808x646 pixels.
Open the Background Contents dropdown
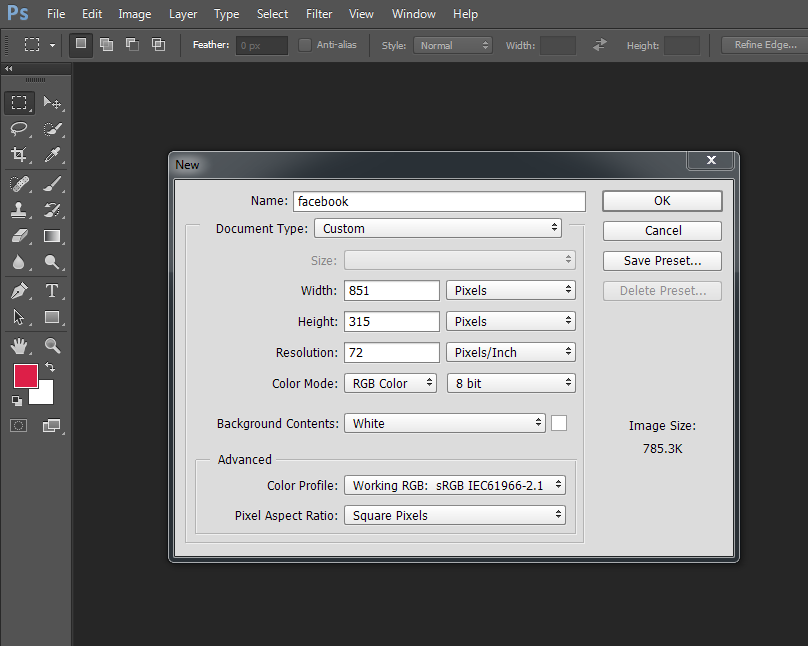(x=444, y=424)
